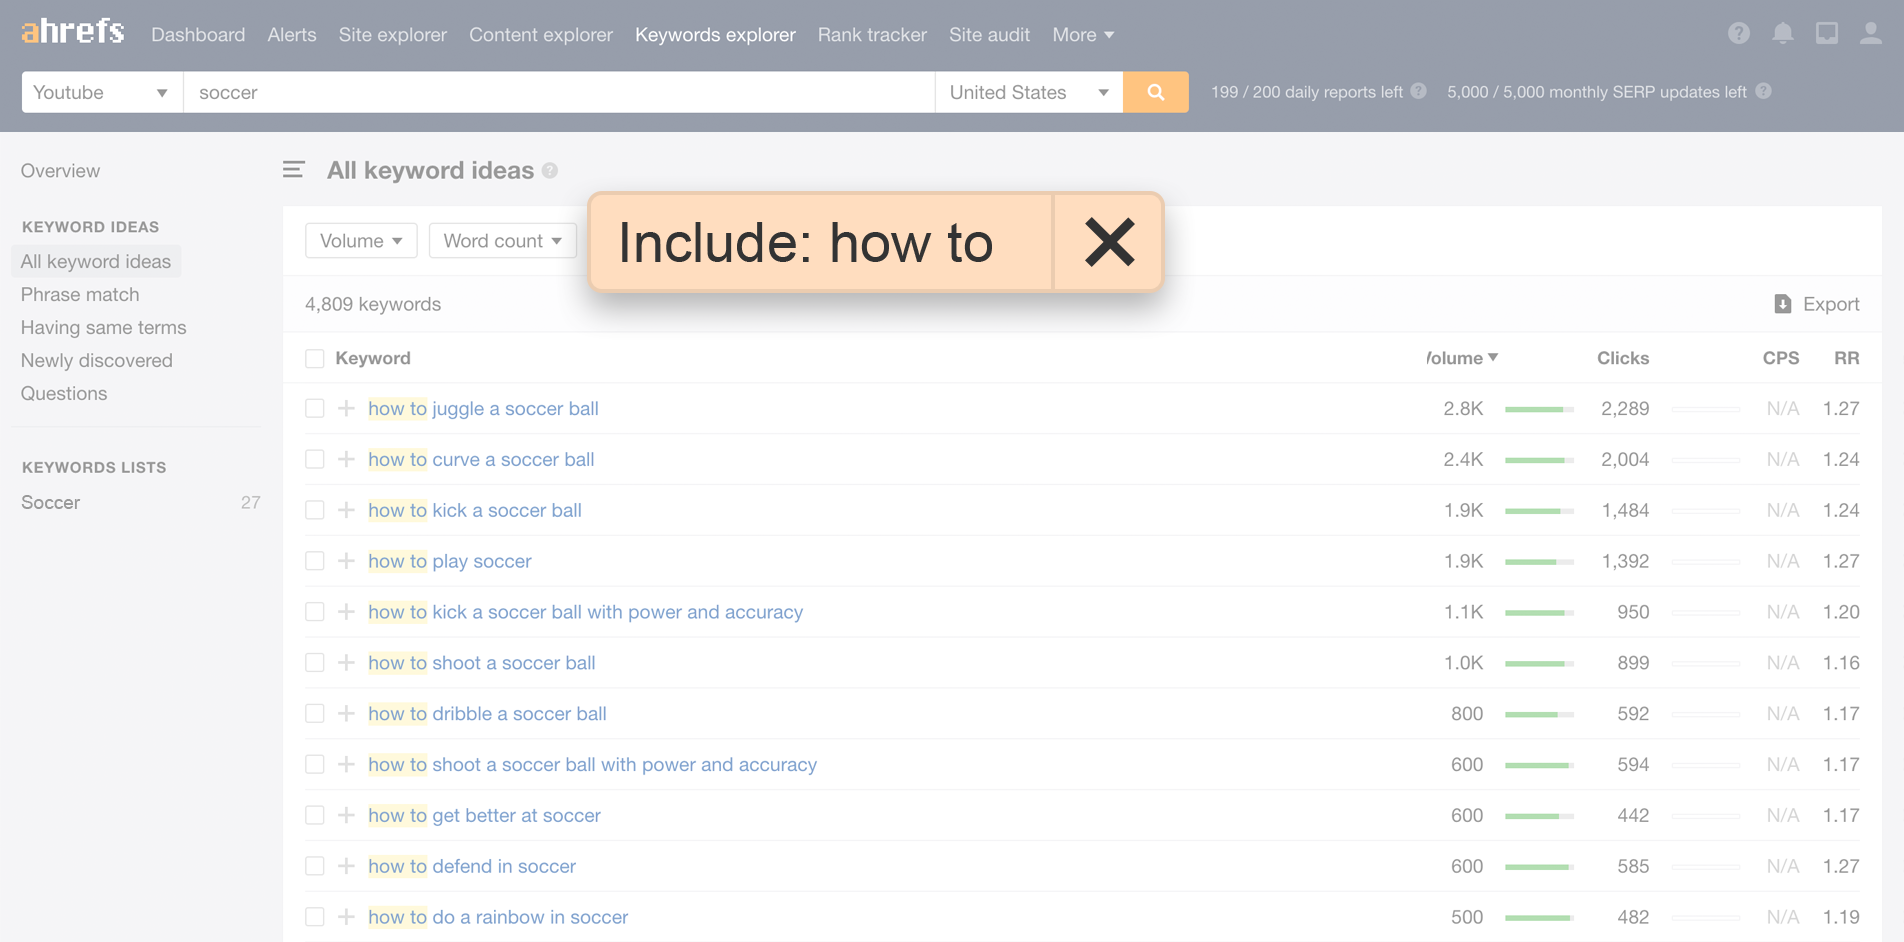
Task: Open the Questions keyword ideas page
Action: tap(63, 393)
